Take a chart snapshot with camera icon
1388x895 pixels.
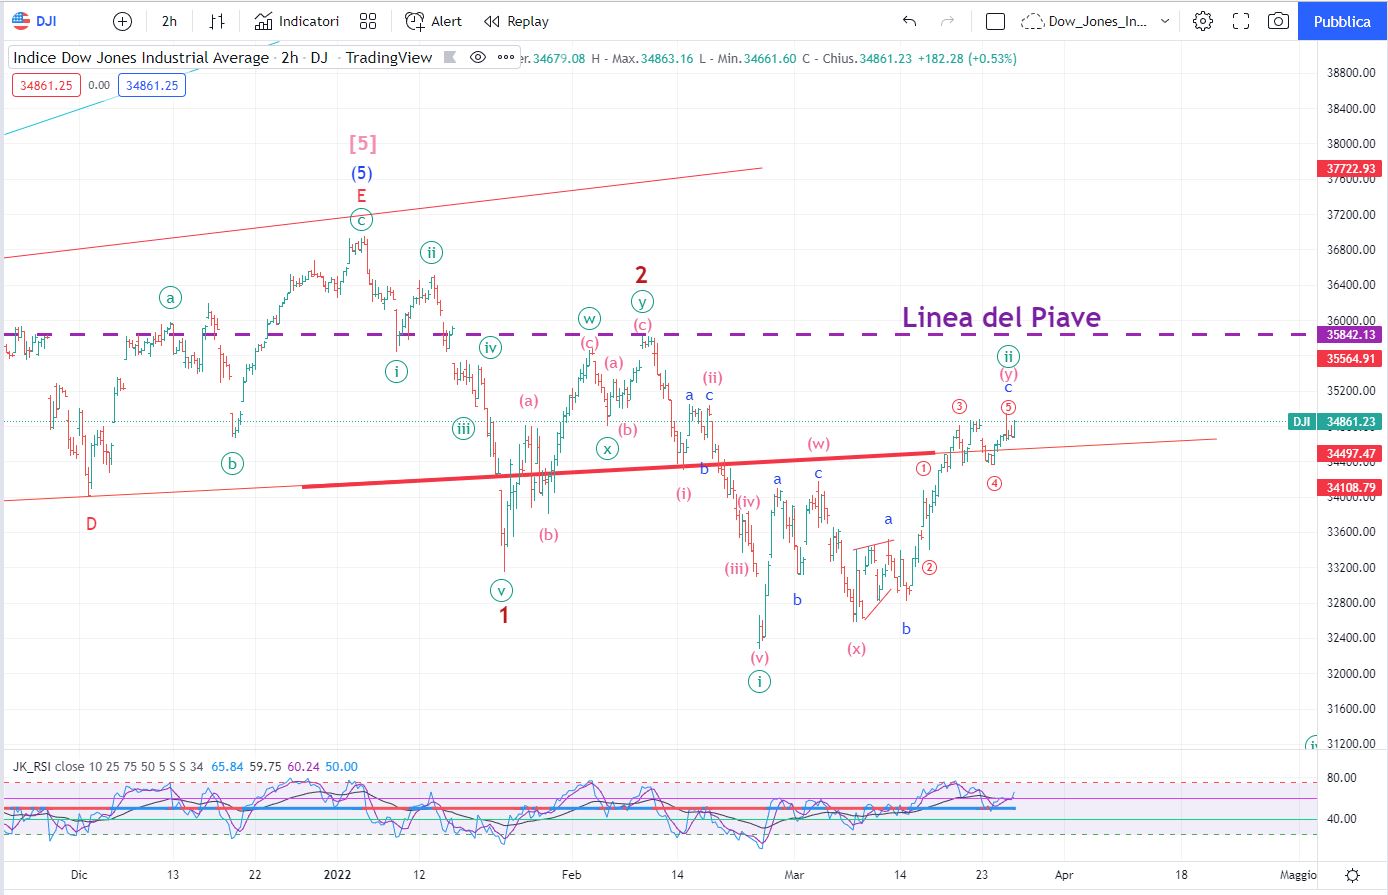point(1278,21)
